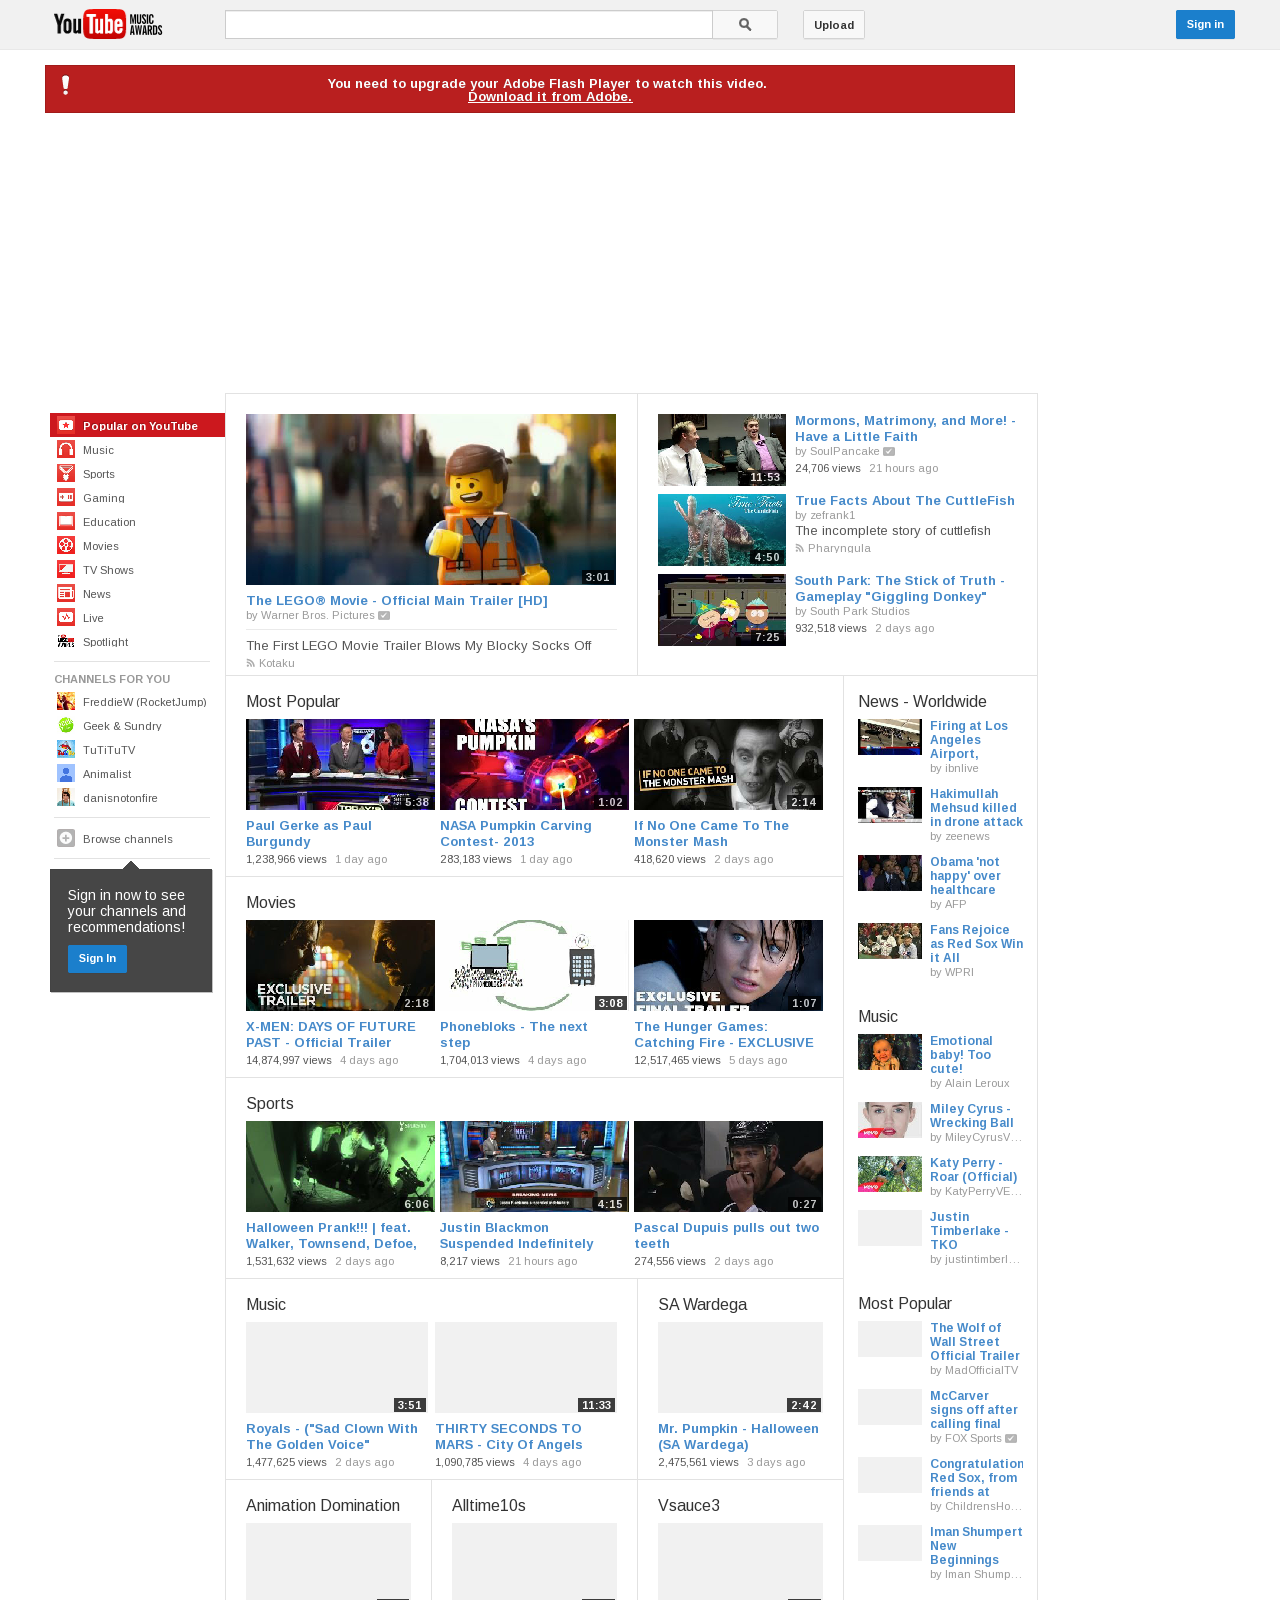Focus the YouTube search field
1280x1600 pixels.
(x=469, y=25)
